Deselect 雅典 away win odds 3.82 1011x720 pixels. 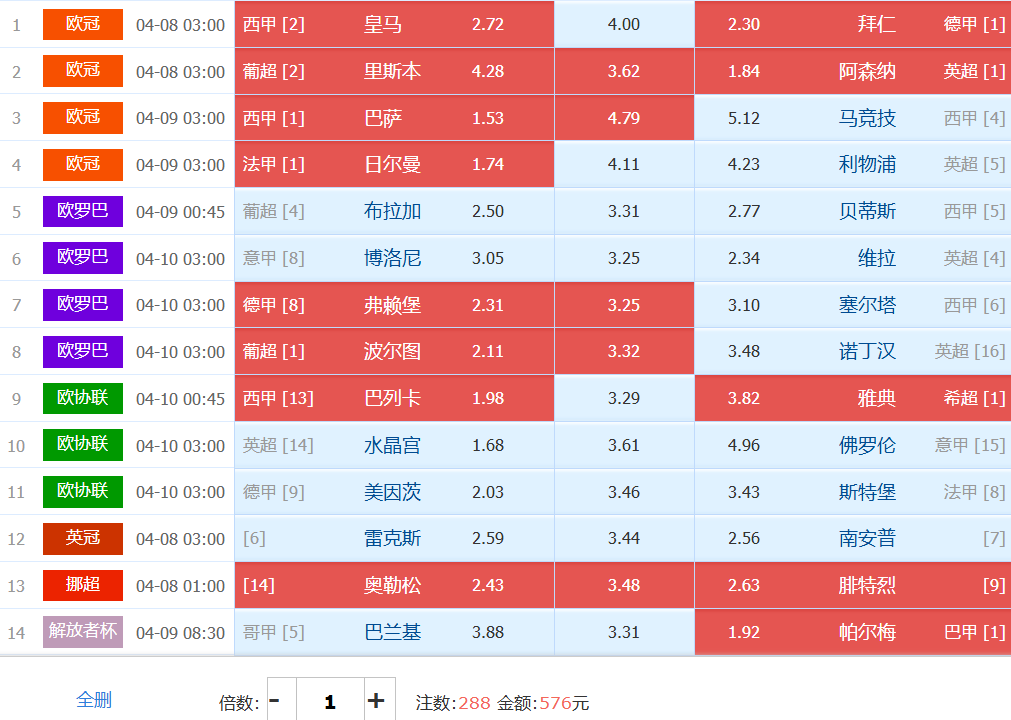tap(853, 398)
